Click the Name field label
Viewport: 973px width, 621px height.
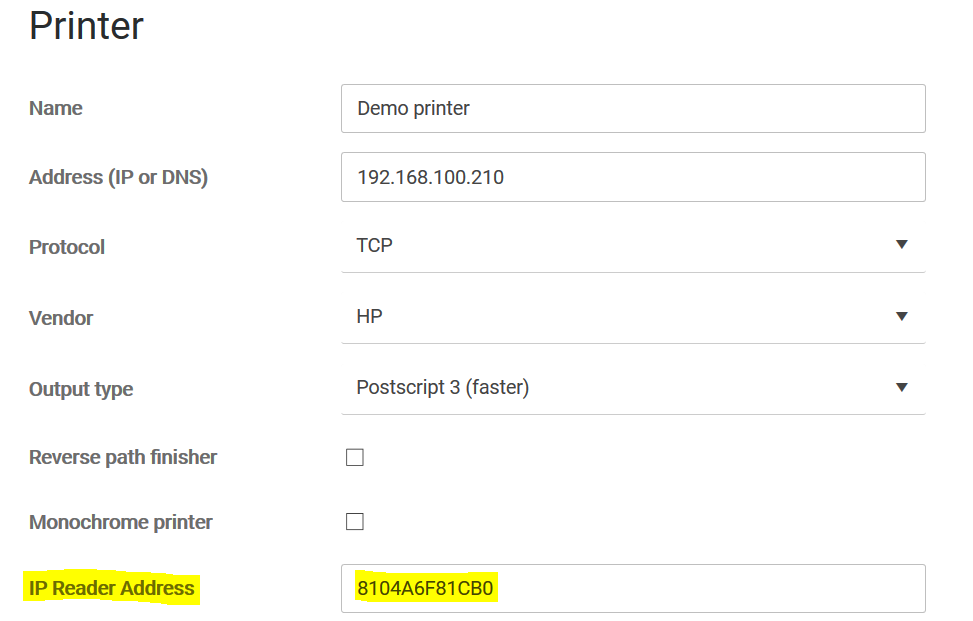[55, 108]
